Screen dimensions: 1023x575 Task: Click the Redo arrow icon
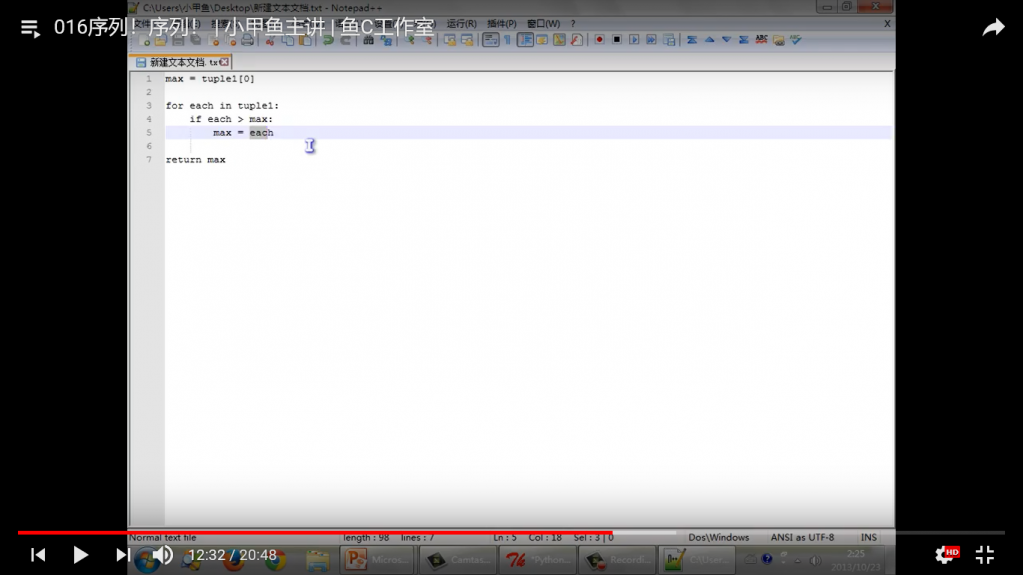coord(346,40)
